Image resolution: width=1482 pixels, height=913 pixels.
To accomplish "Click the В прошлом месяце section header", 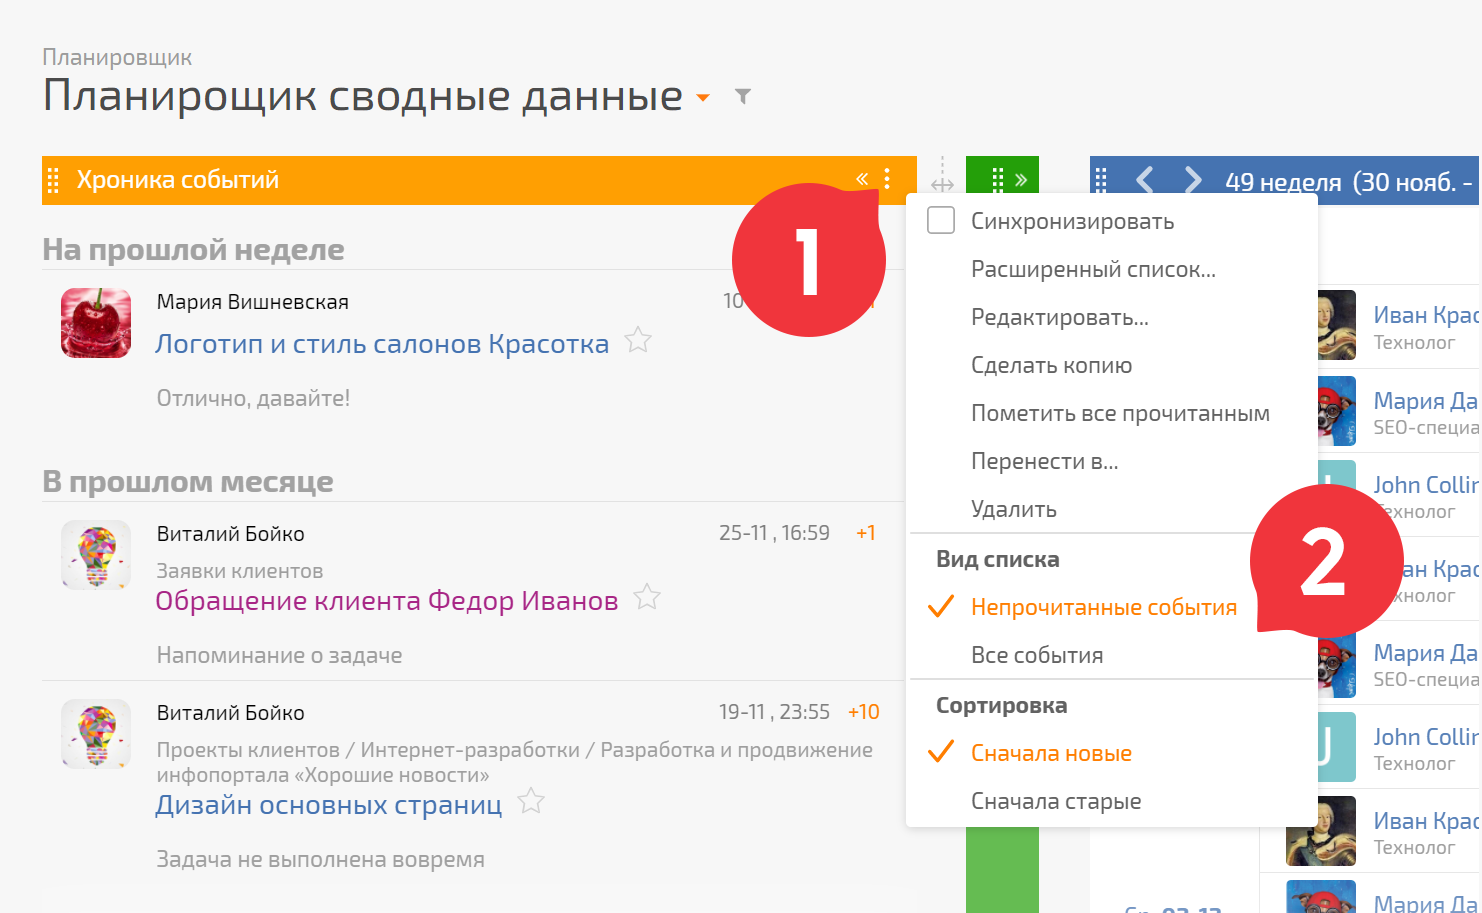I will pos(188,482).
